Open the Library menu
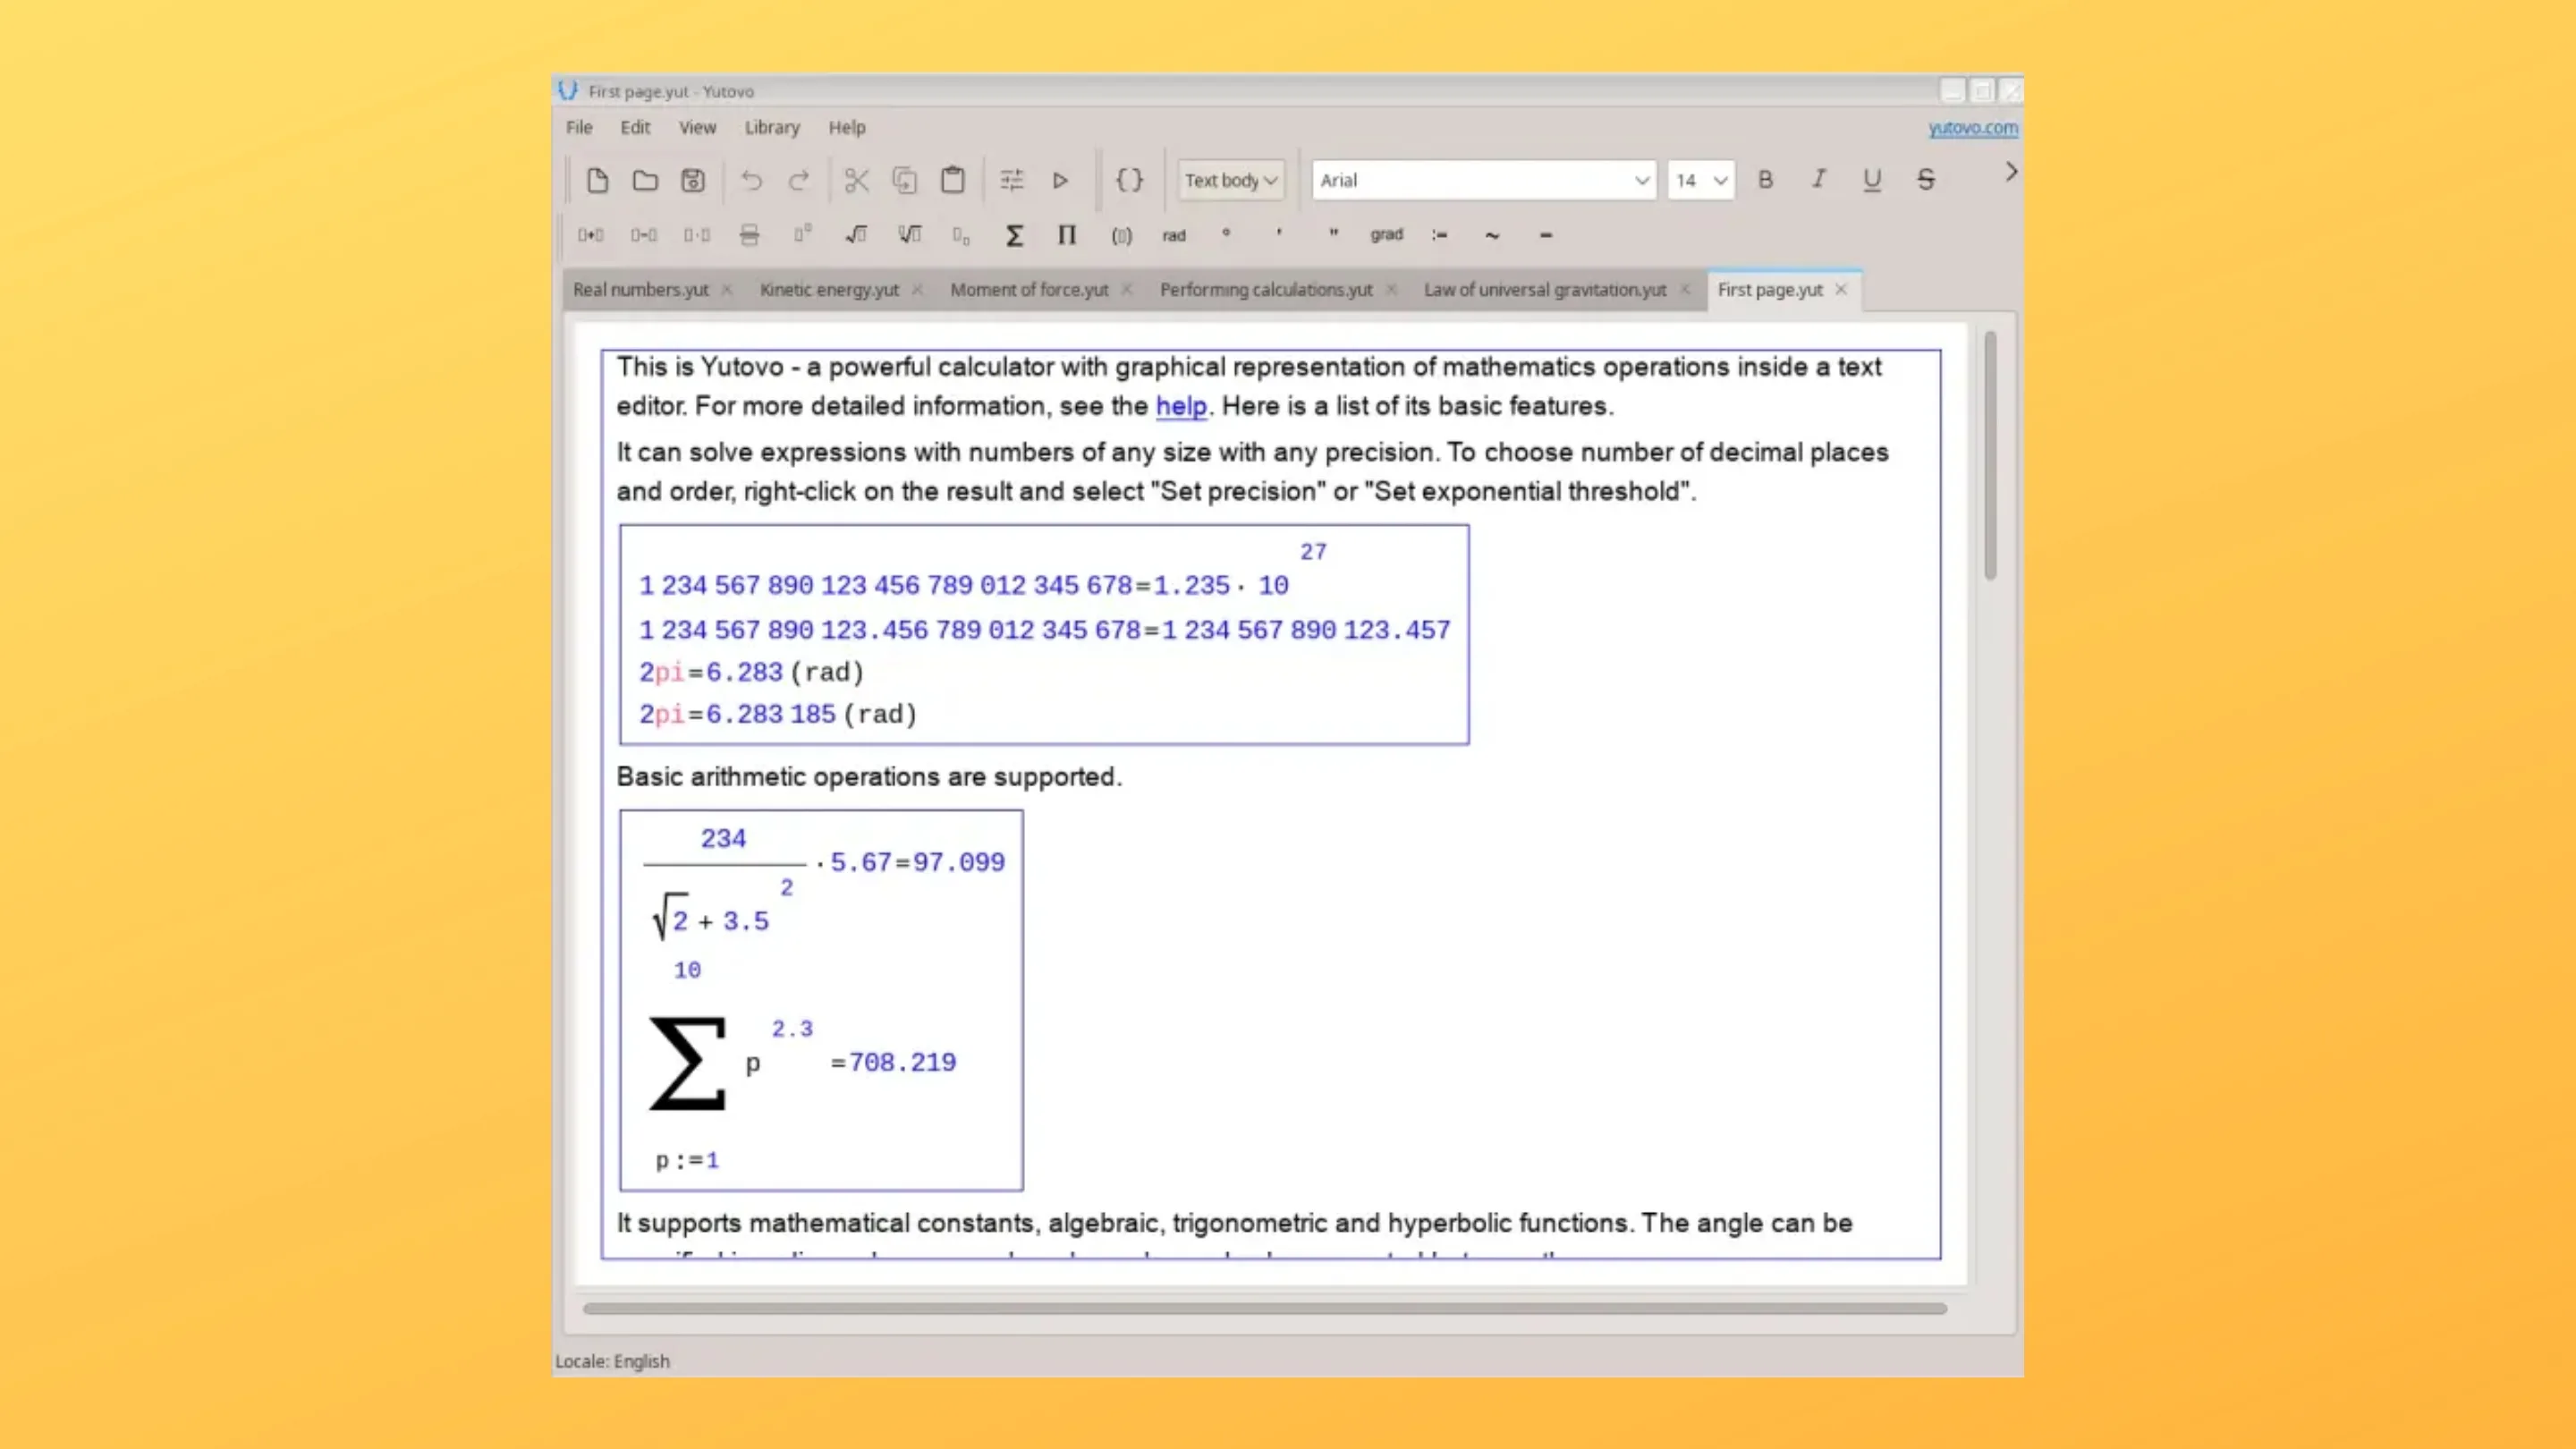Image resolution: width=2576 pixels, height=1449 pixels. pos(772,127)
